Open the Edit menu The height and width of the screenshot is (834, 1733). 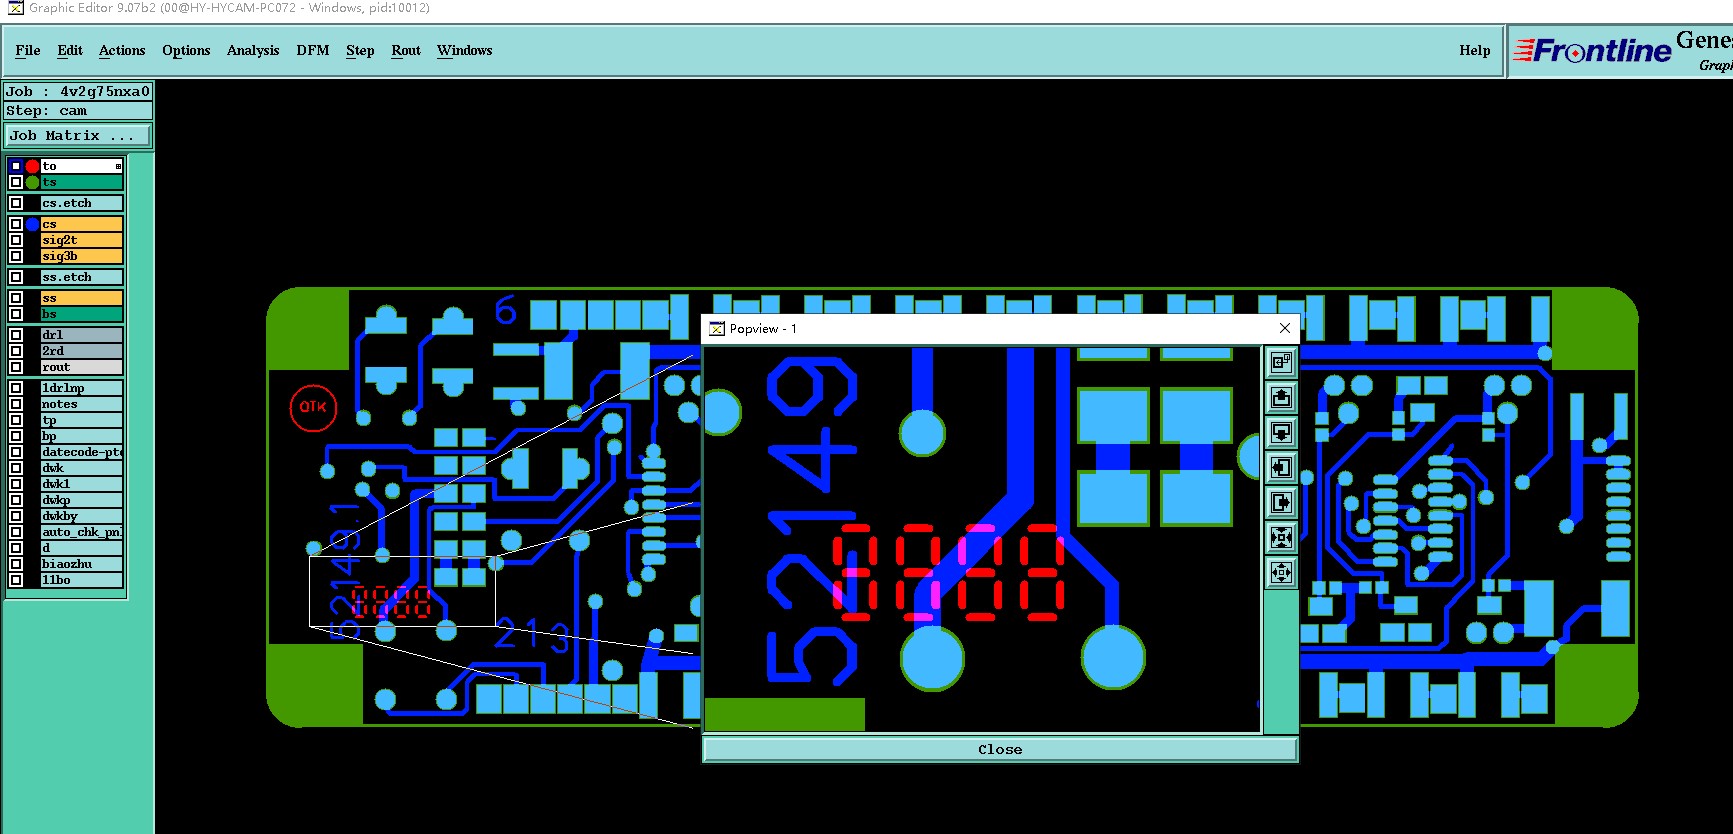click(x=70, y=50)
